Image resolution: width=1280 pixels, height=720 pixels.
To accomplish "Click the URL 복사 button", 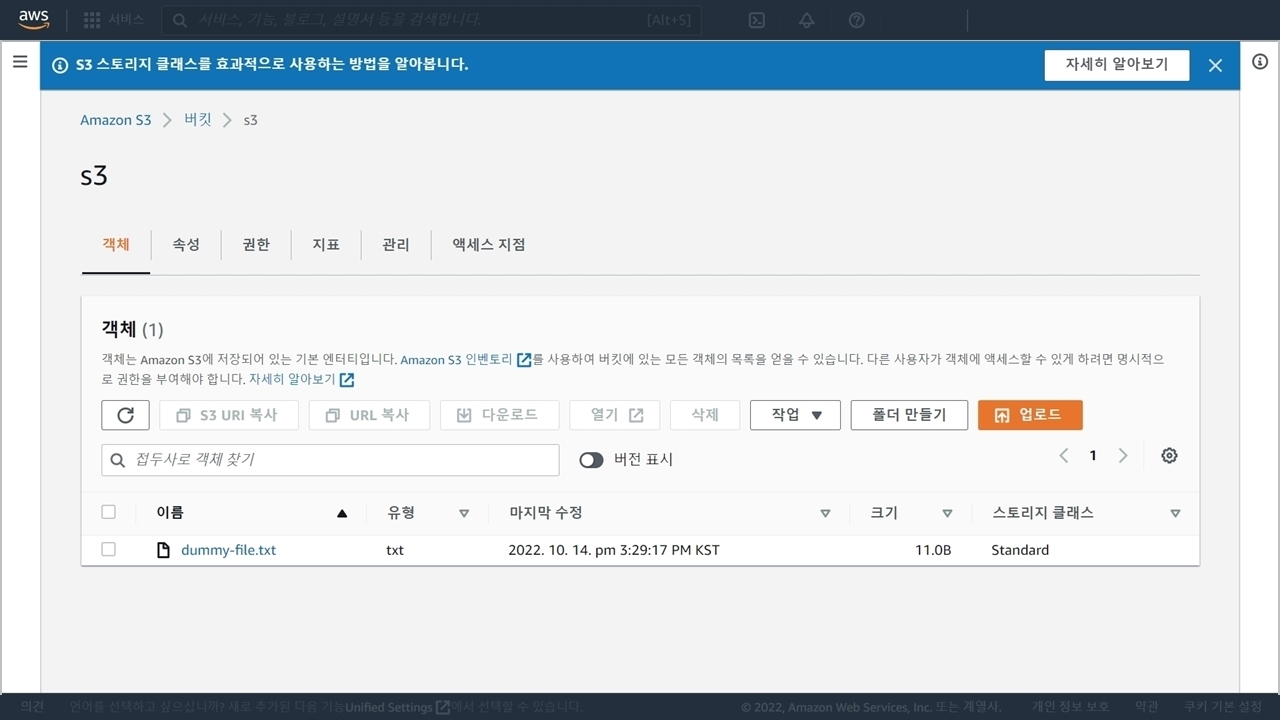I will [x=369, y=415].
